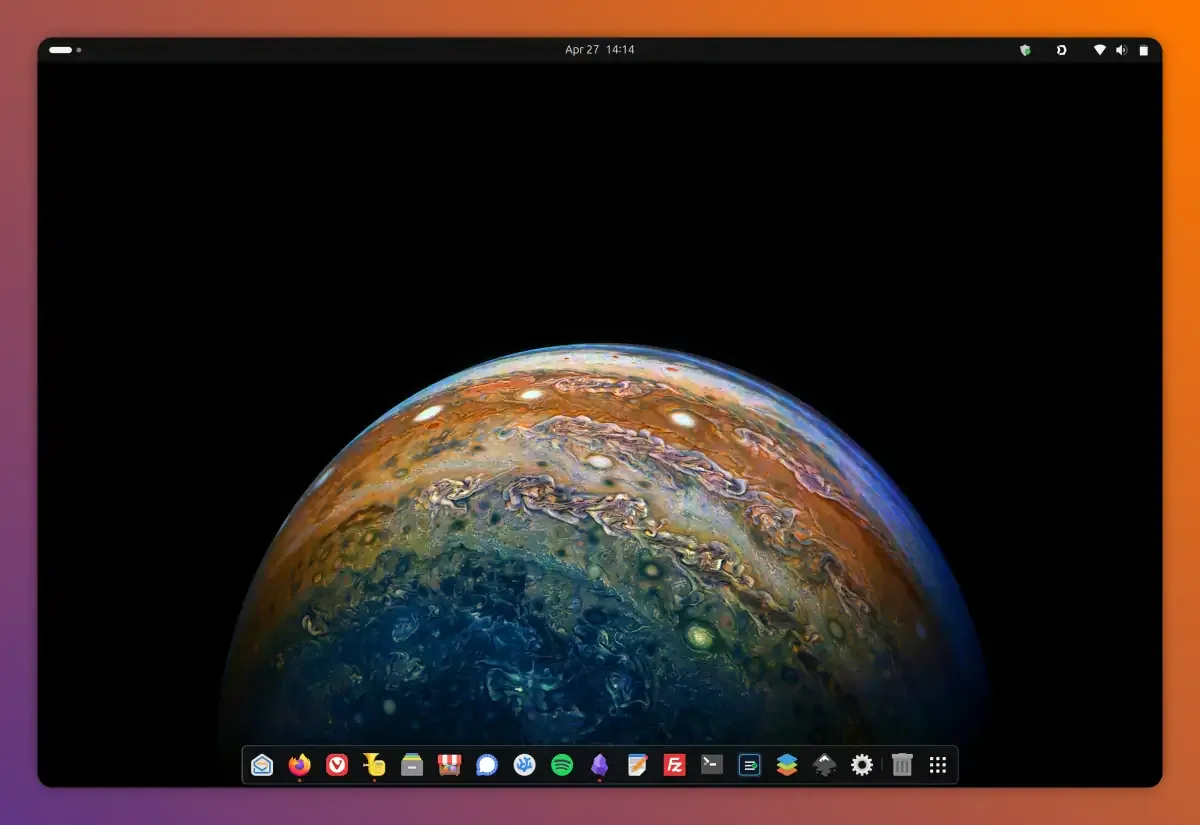The height and width of the screenshot is (825, 1200).
Task: Open the Files file manager
Action: click(412, 765)
